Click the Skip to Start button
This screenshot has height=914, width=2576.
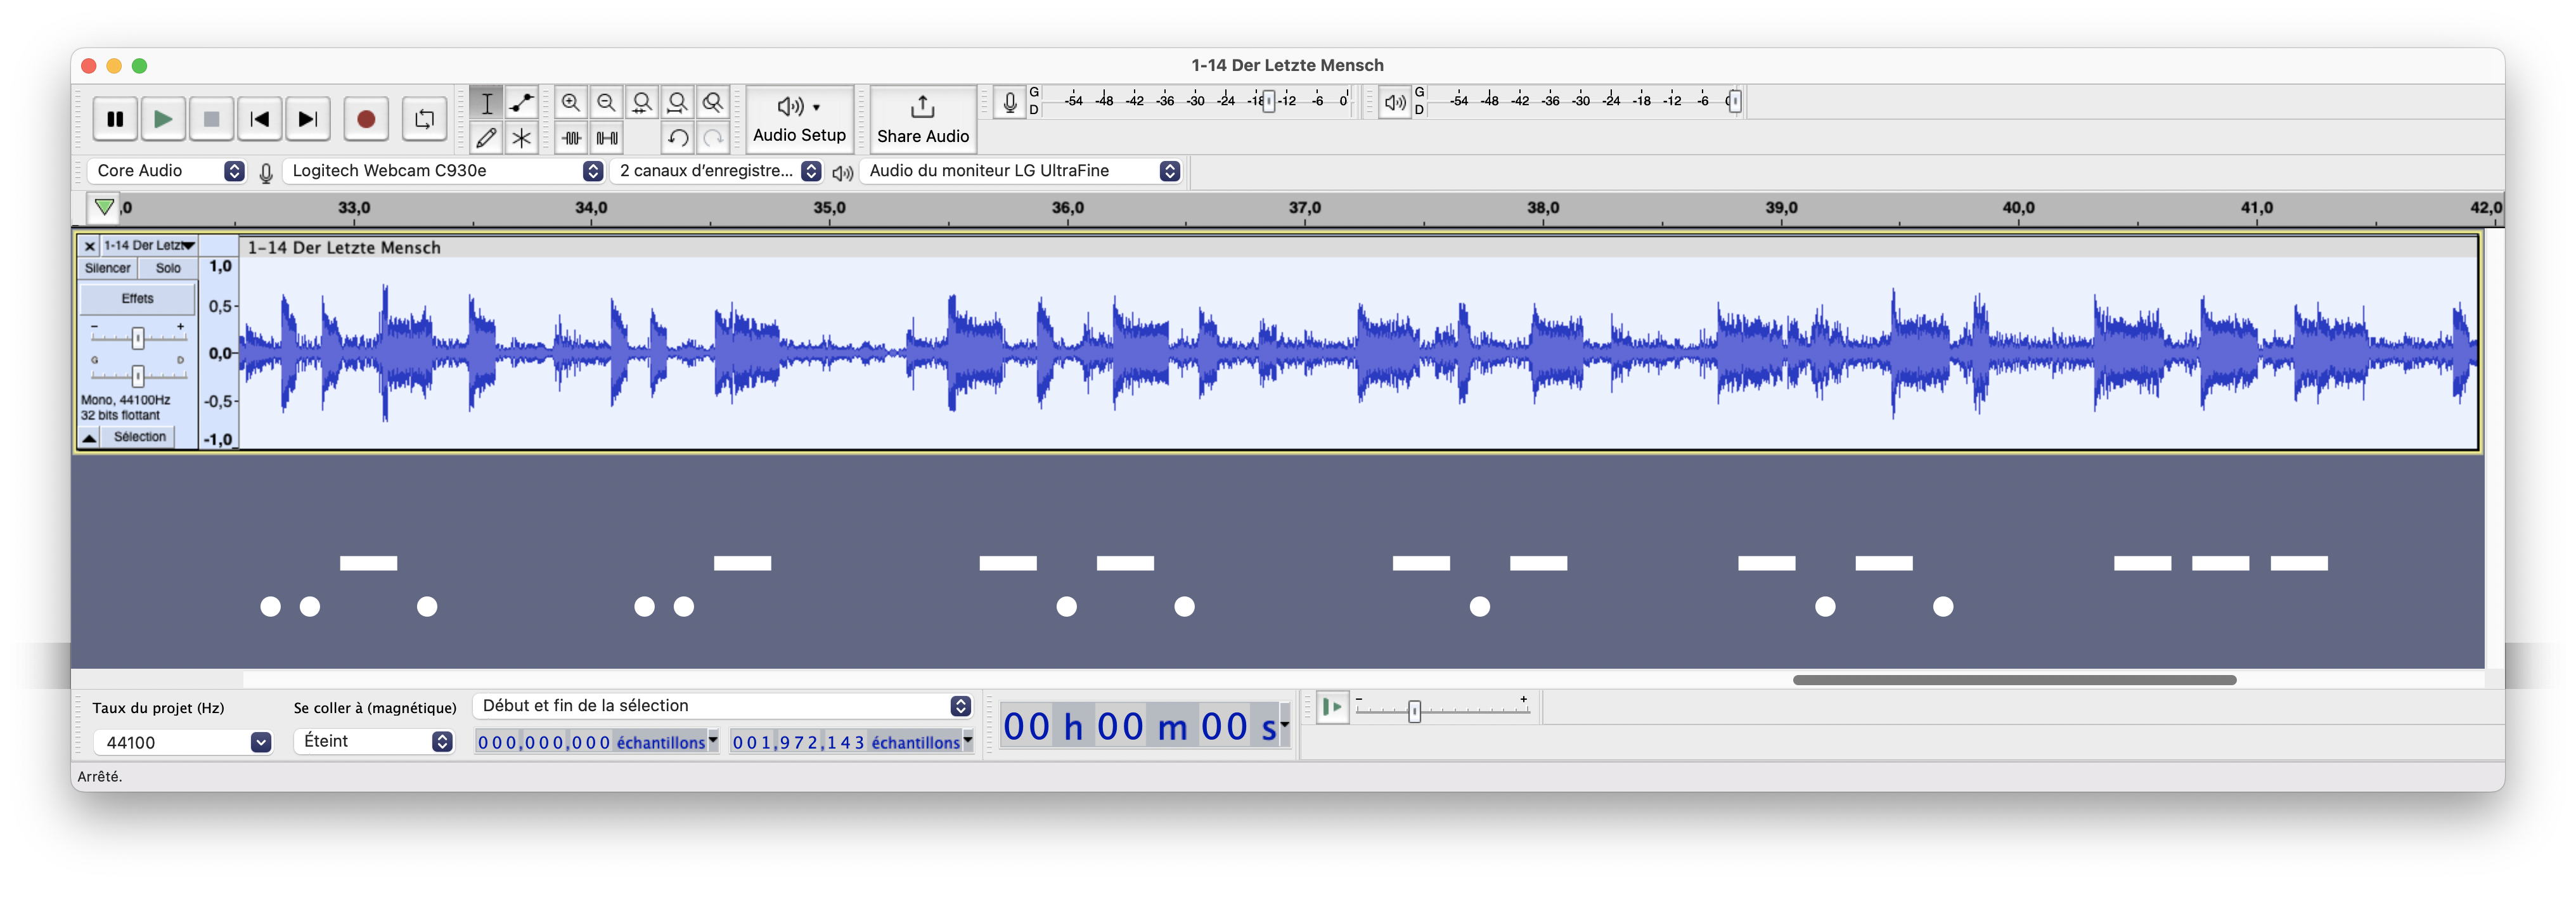coord(259,119)
